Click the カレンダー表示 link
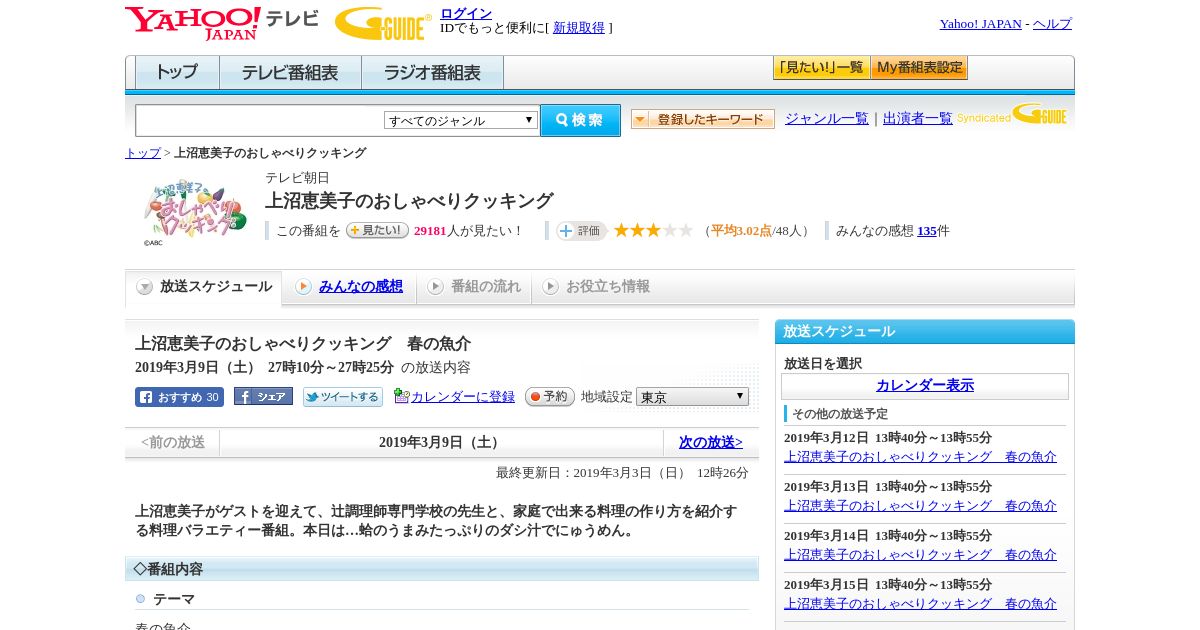The image size is (1200, 630). point(925,386)
